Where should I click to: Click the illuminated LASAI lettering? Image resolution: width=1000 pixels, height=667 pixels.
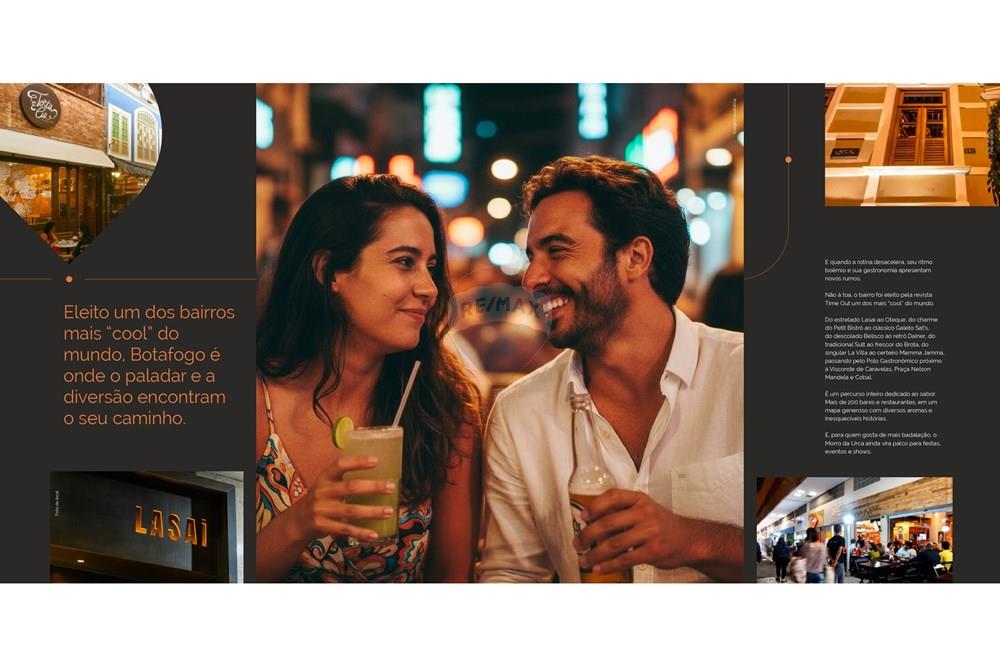170,525
